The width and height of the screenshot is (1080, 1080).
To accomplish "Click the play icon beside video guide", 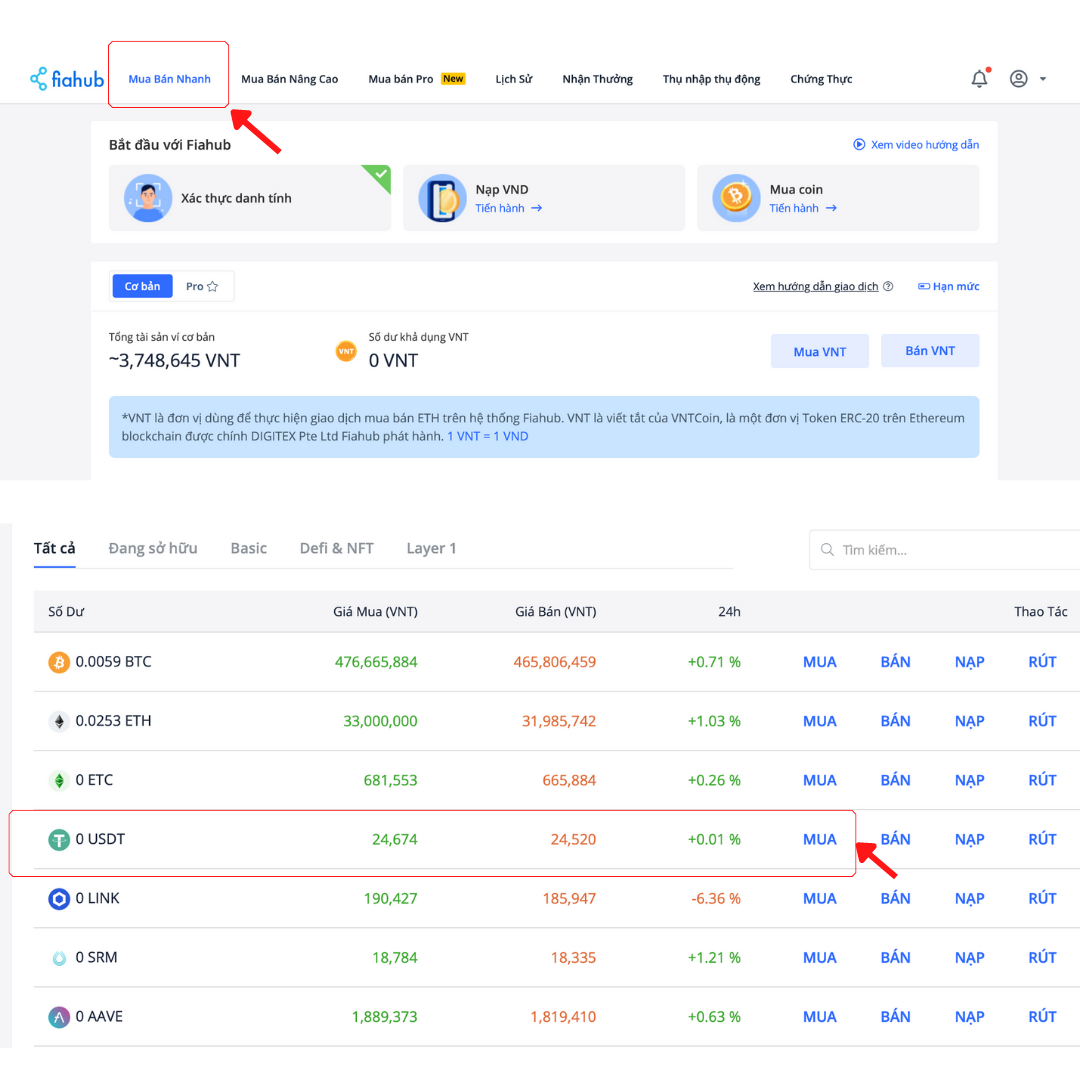I will tap(859, 145).
